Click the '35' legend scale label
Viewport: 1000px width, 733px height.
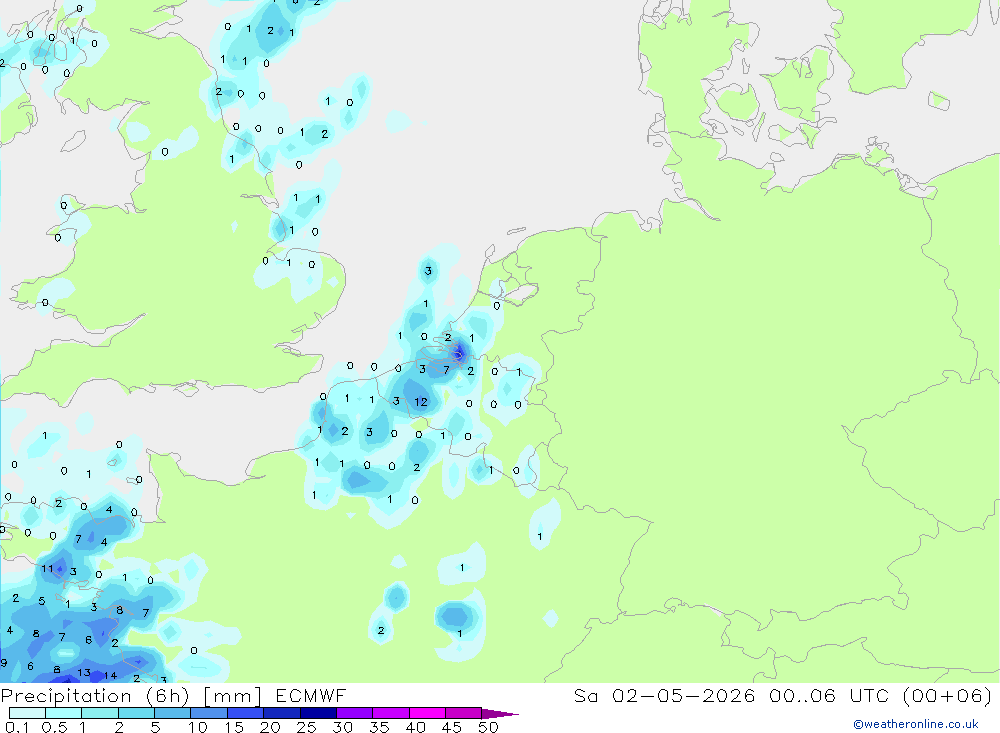(x=379, y=727)
